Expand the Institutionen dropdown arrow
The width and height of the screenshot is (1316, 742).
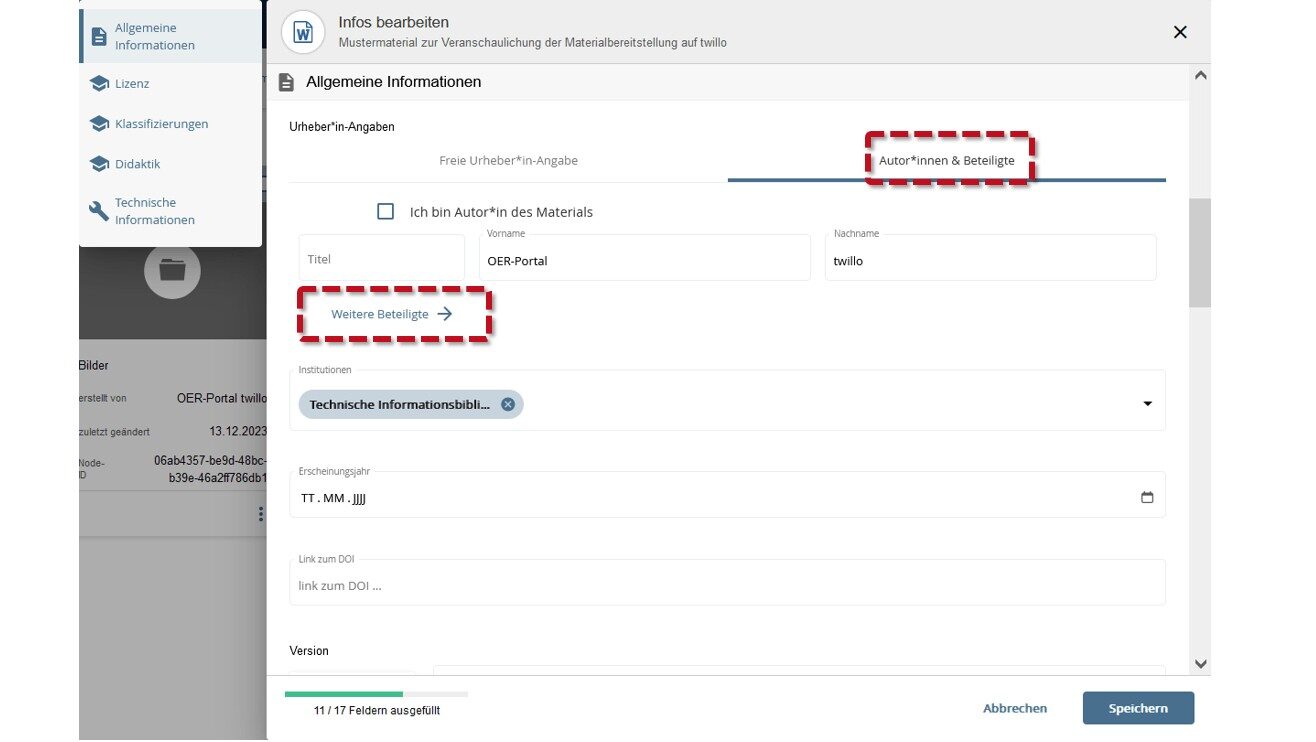point(1147,404)
